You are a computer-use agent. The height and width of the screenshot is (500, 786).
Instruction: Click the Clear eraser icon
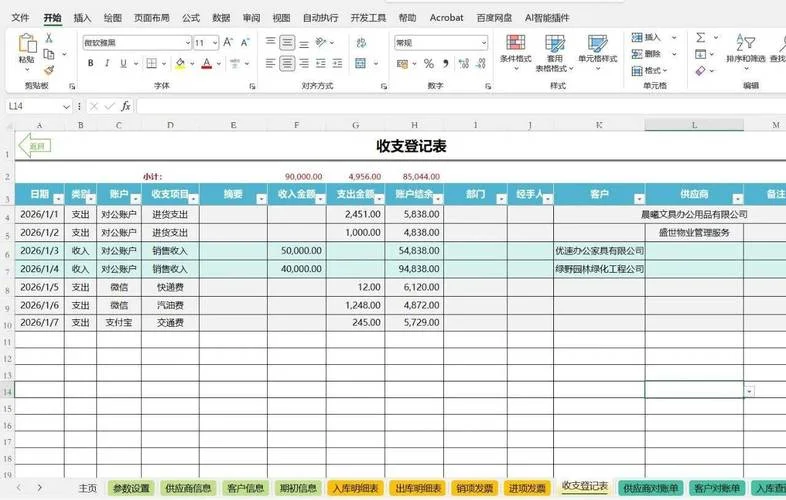[701, 71]
